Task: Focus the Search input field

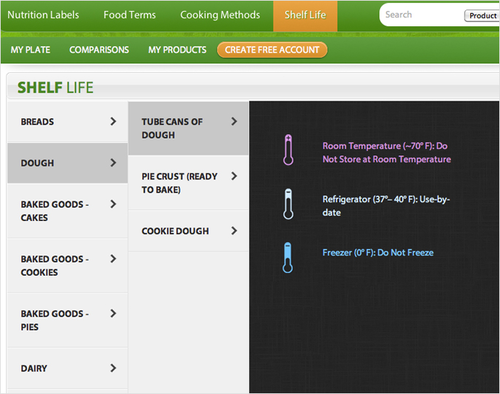Action: [x=422, y=15]
